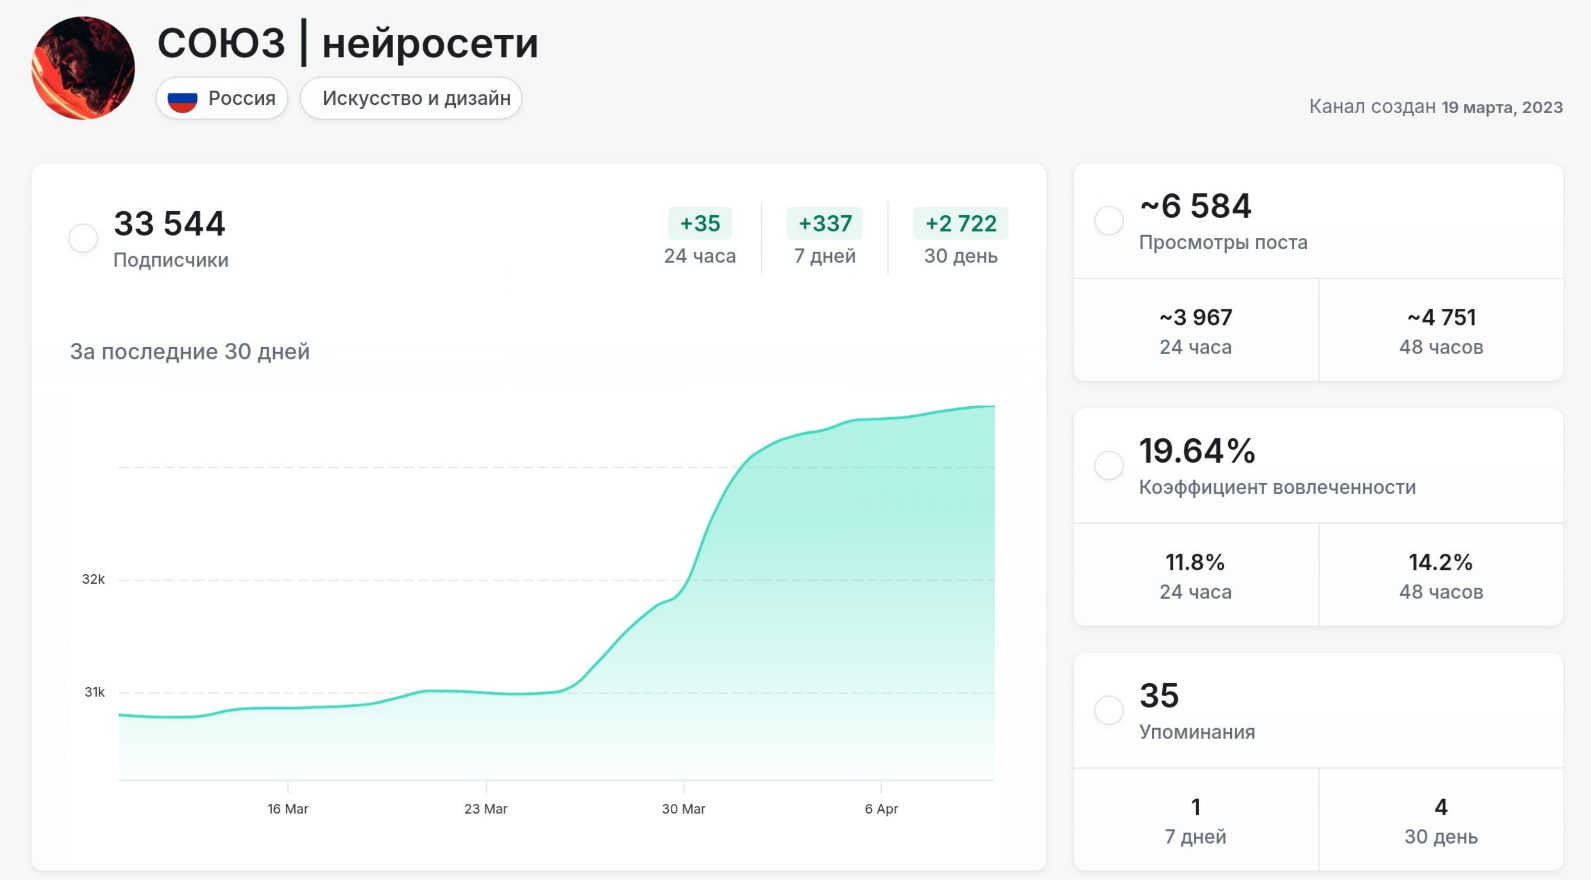
Task: Click the +35 subscribers 24 часа badge
Action: 700,224
